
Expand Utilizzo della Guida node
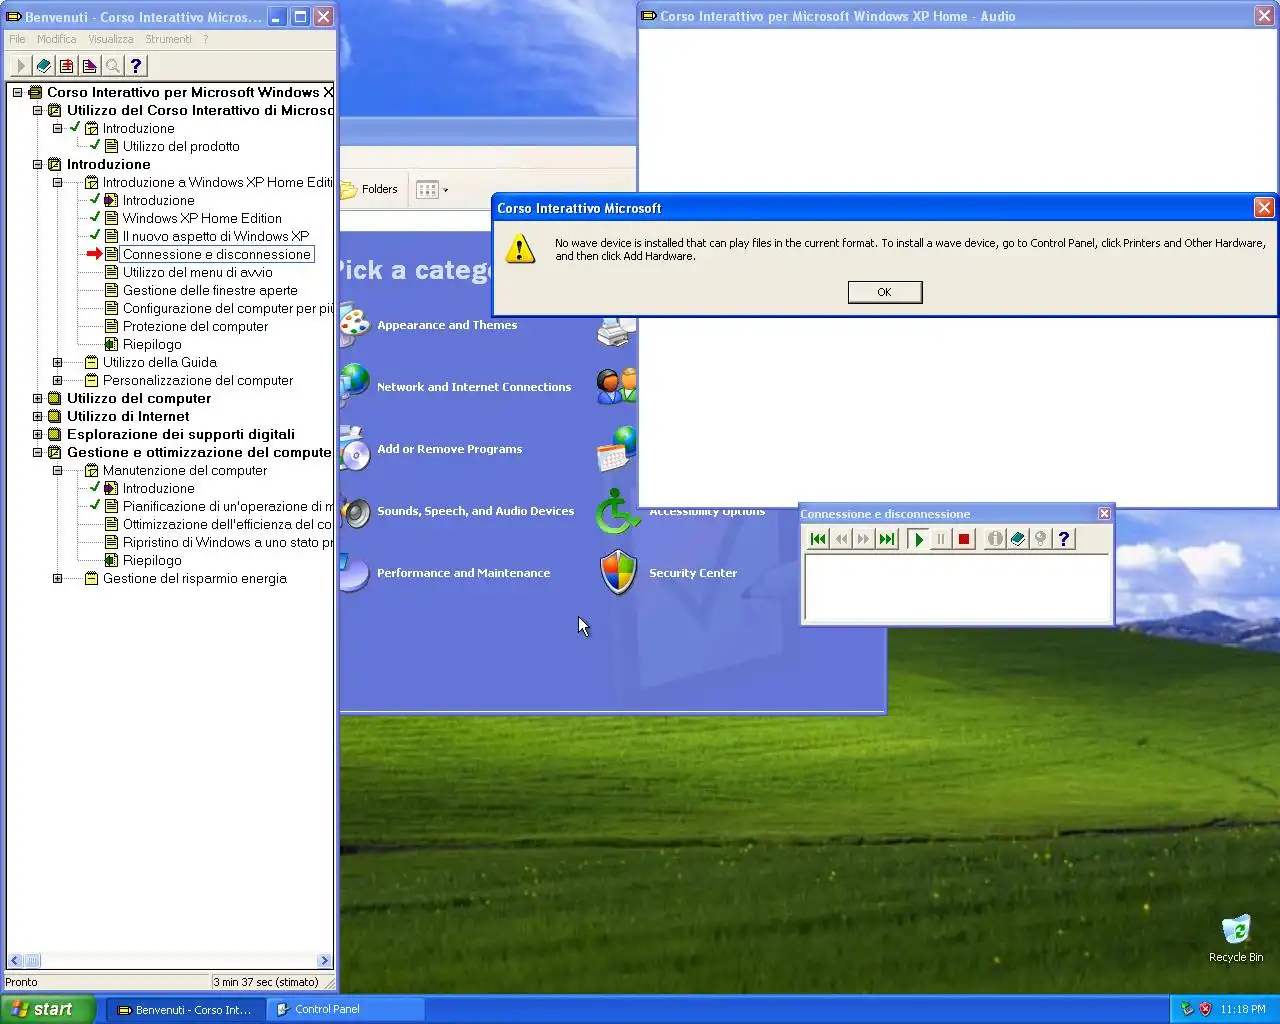coord(57,362)
